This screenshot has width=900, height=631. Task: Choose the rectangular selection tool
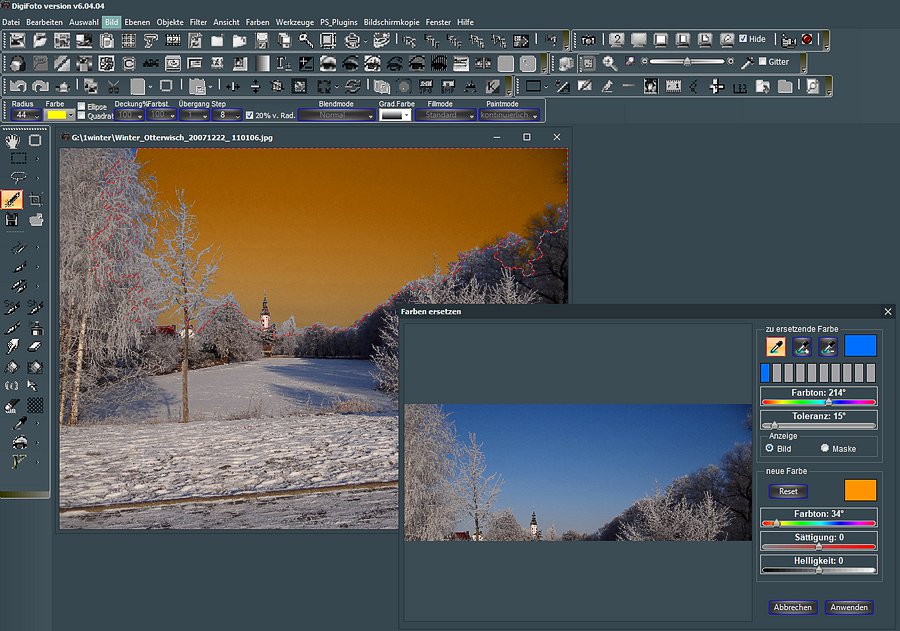pyautogui.click(x=18, y=158)
